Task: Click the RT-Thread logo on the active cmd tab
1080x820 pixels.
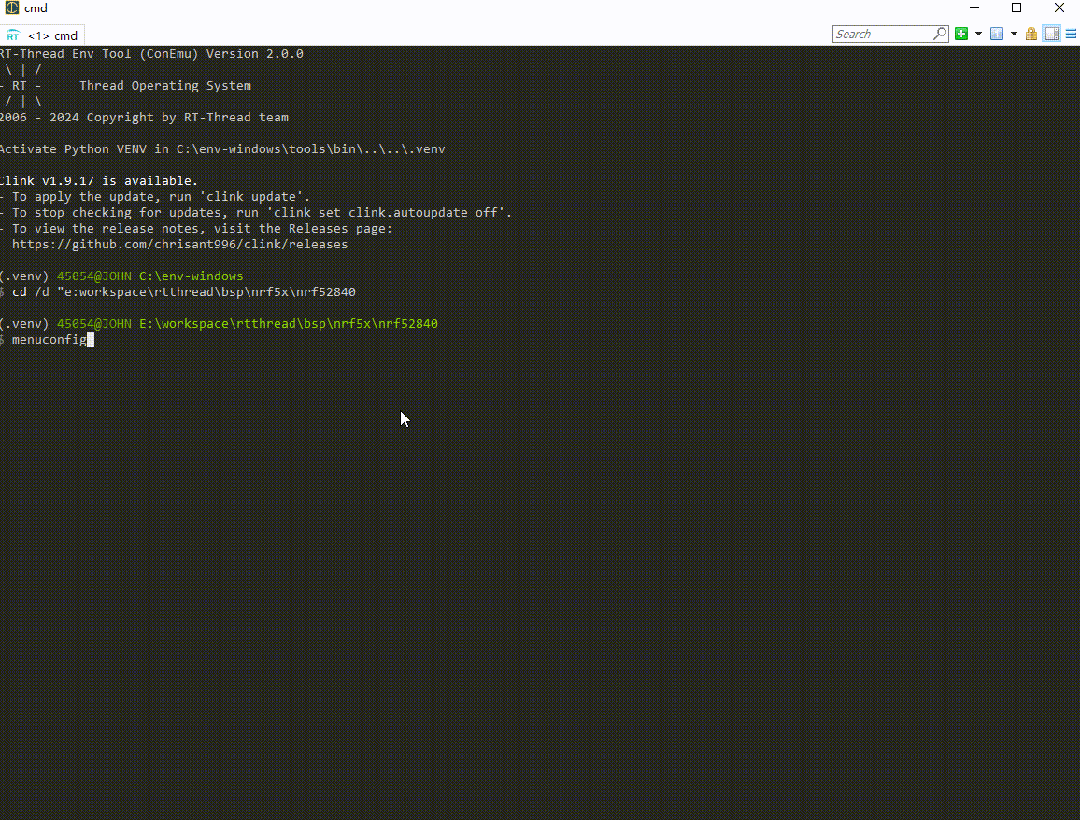Action: (x=14, y=33)
